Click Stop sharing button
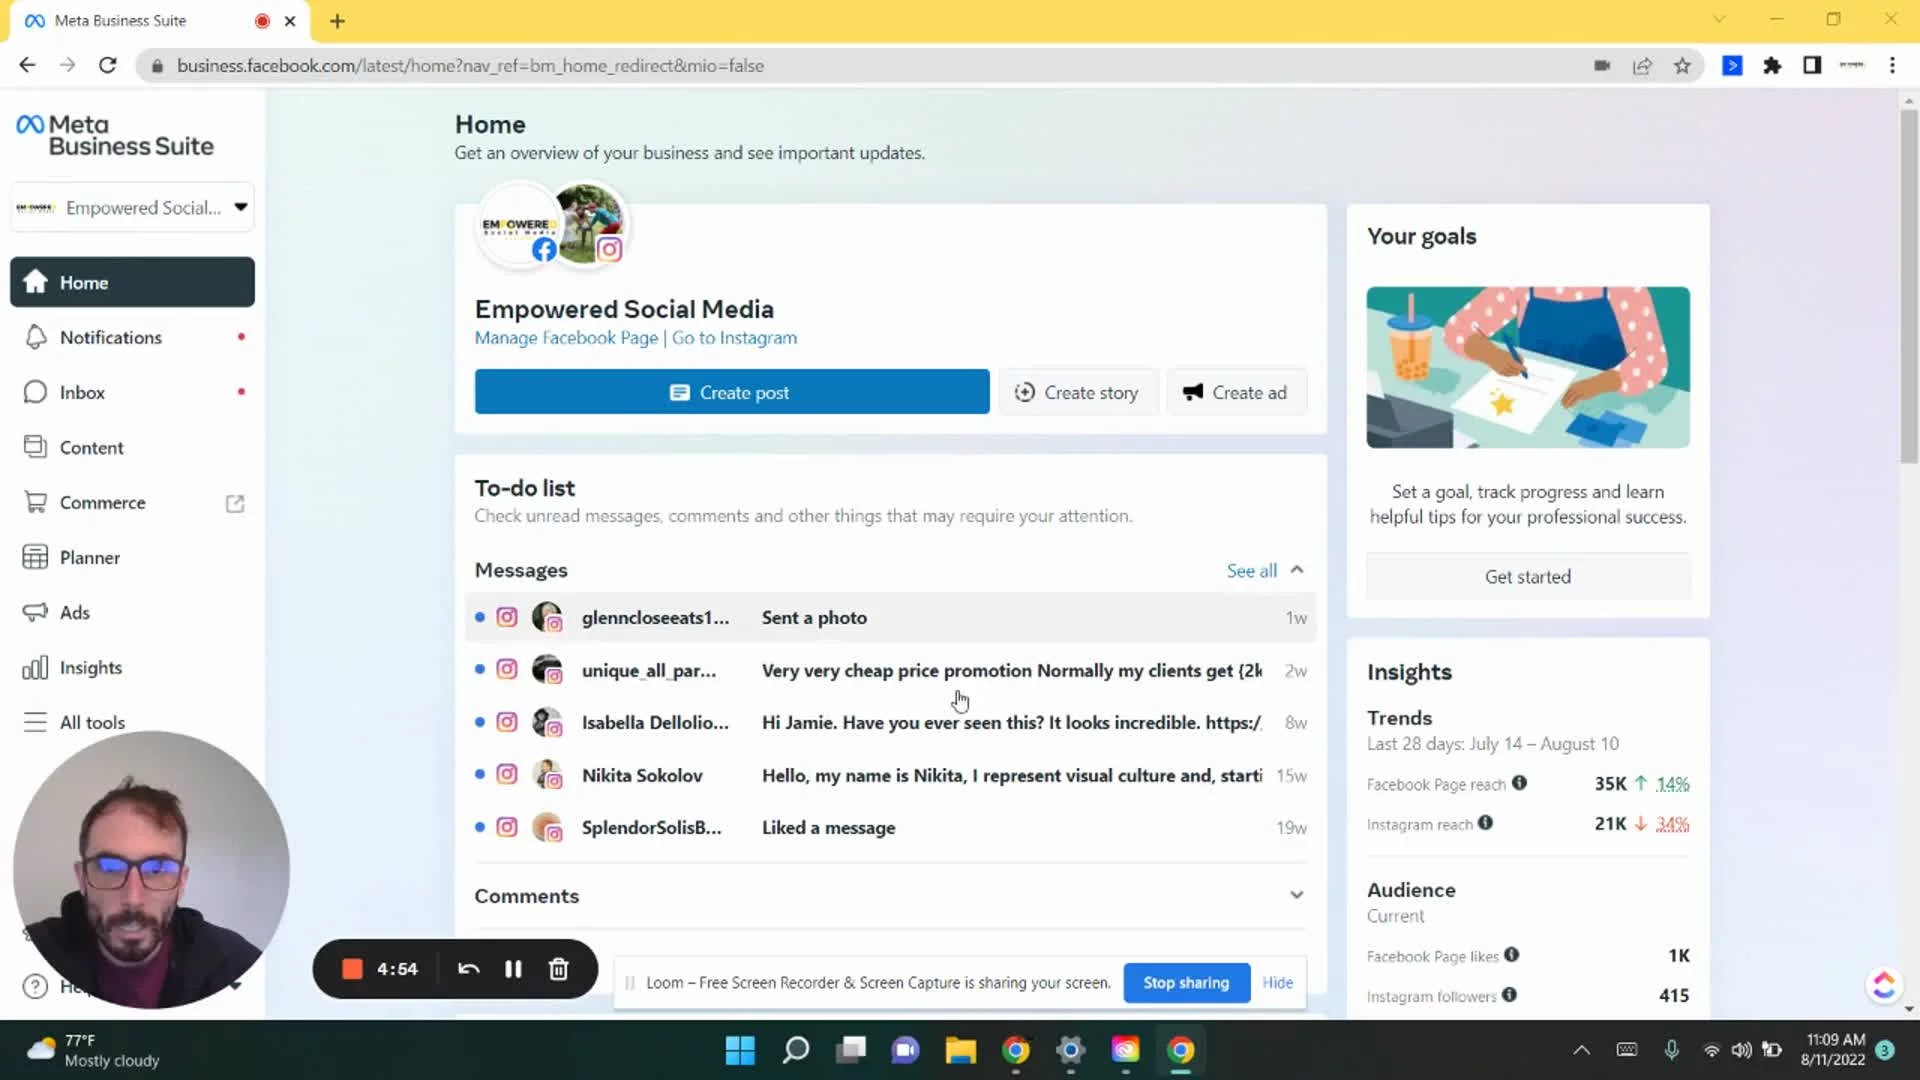Viewport: 1920px width, 1080px height. click(x=1186, y=983)
